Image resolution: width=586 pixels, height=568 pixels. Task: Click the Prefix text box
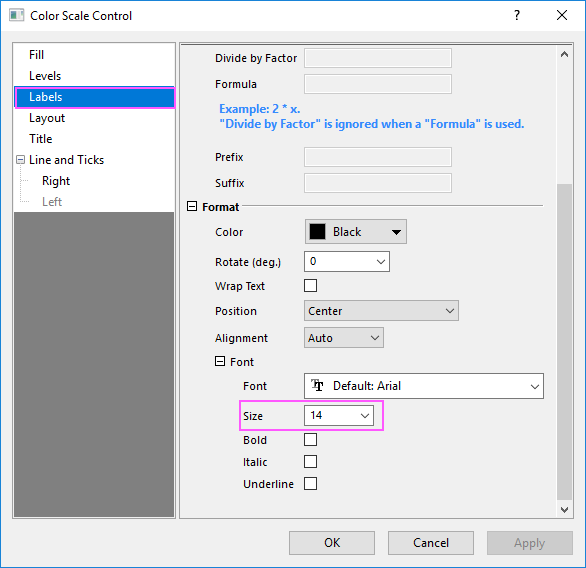(x=378, y=157)
